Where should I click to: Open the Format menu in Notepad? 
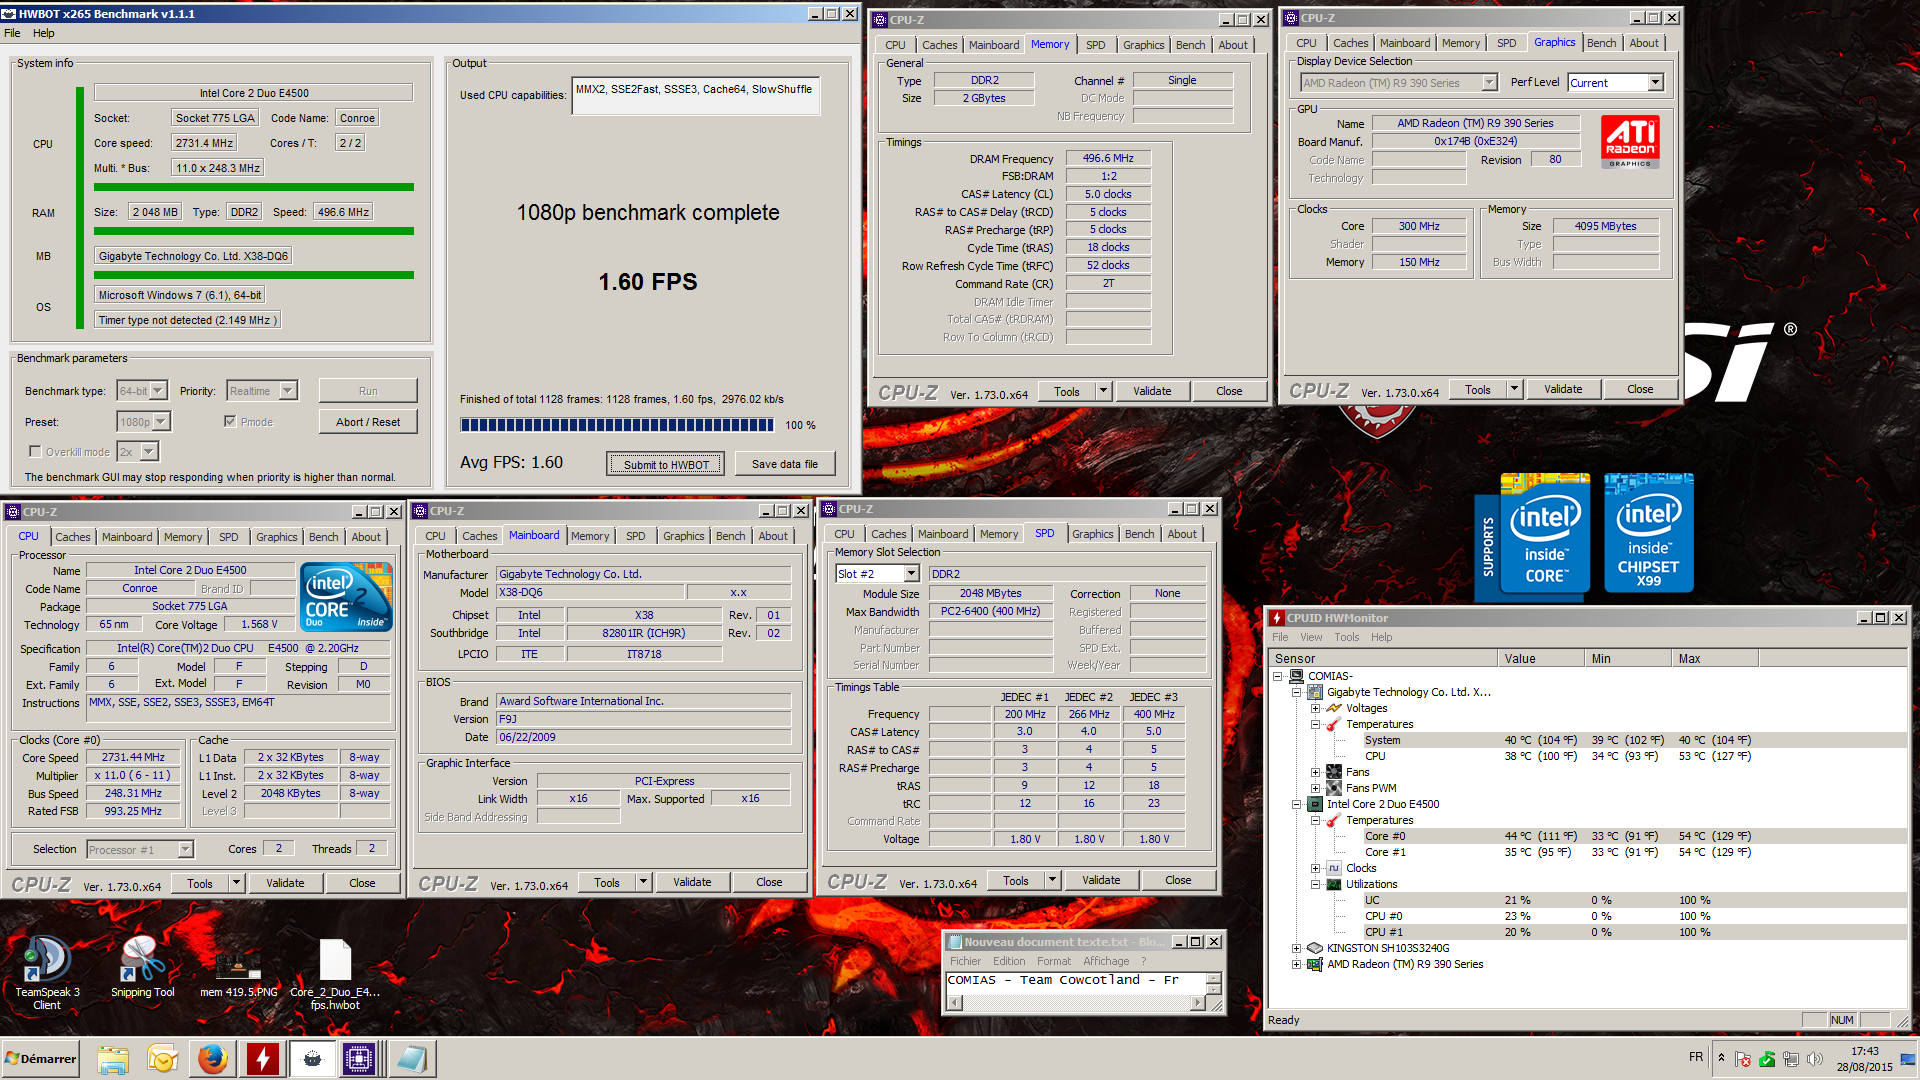point(1053,961)
